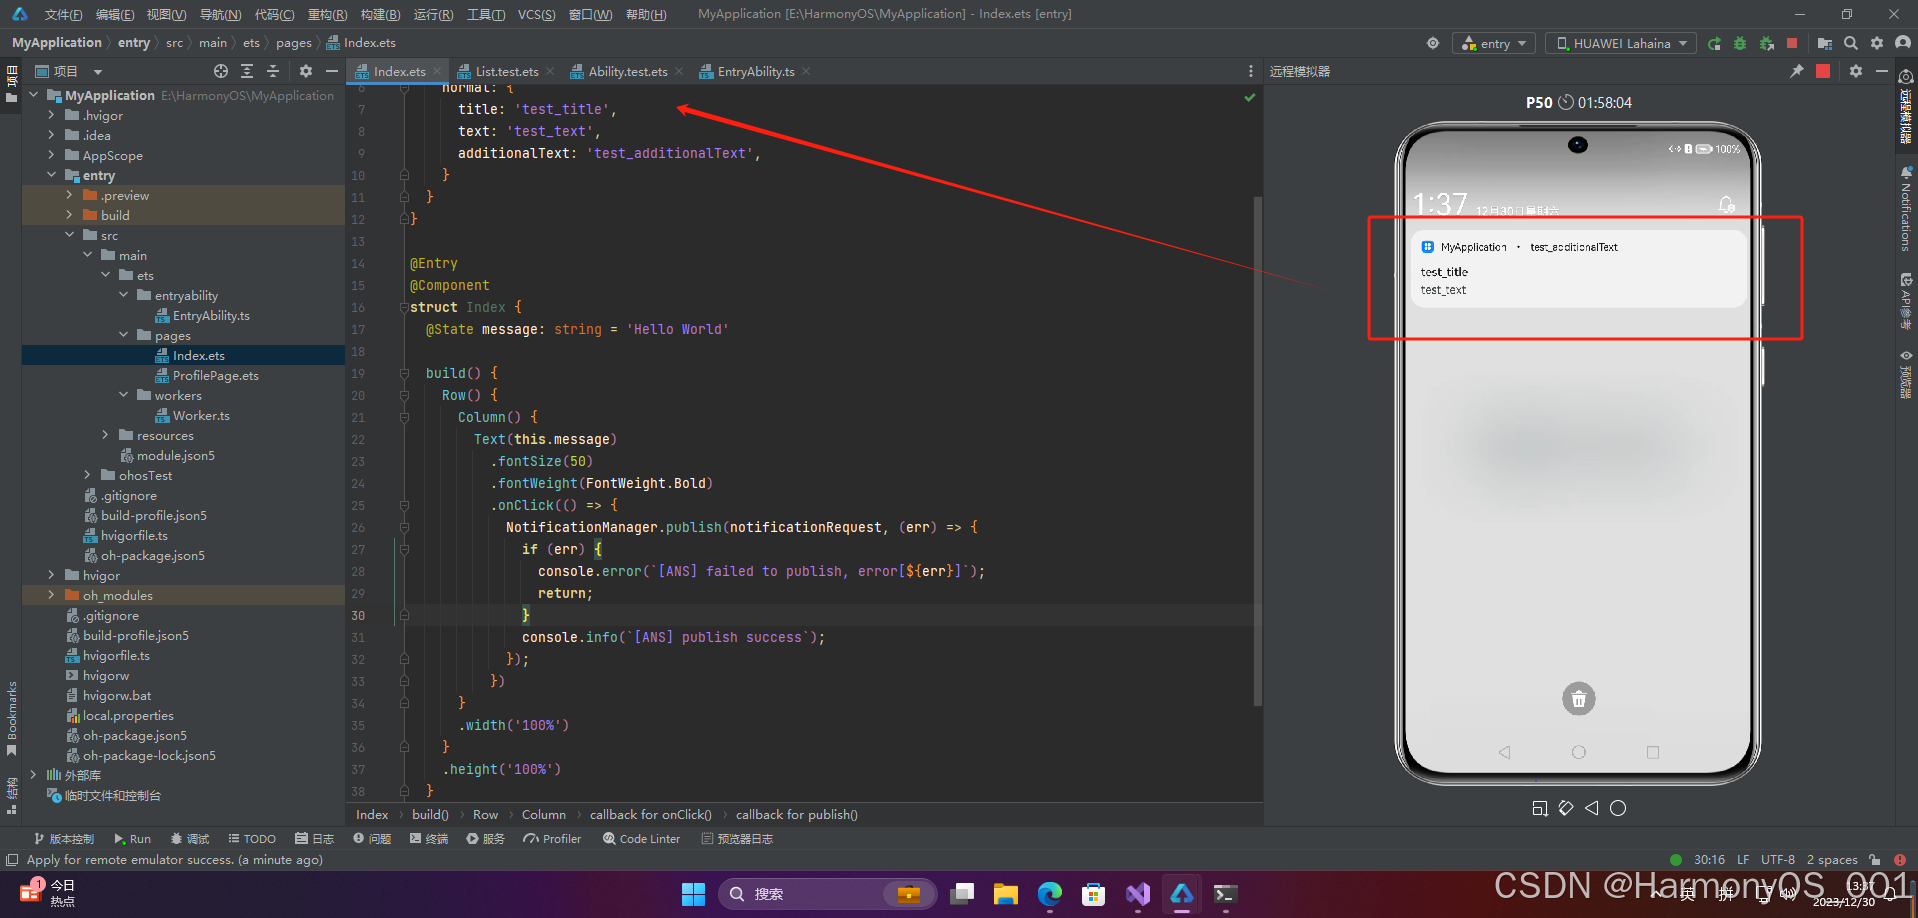Viewport: 1918px width, 918px height.
Task: Open project panel options gear
Action: 306,71
